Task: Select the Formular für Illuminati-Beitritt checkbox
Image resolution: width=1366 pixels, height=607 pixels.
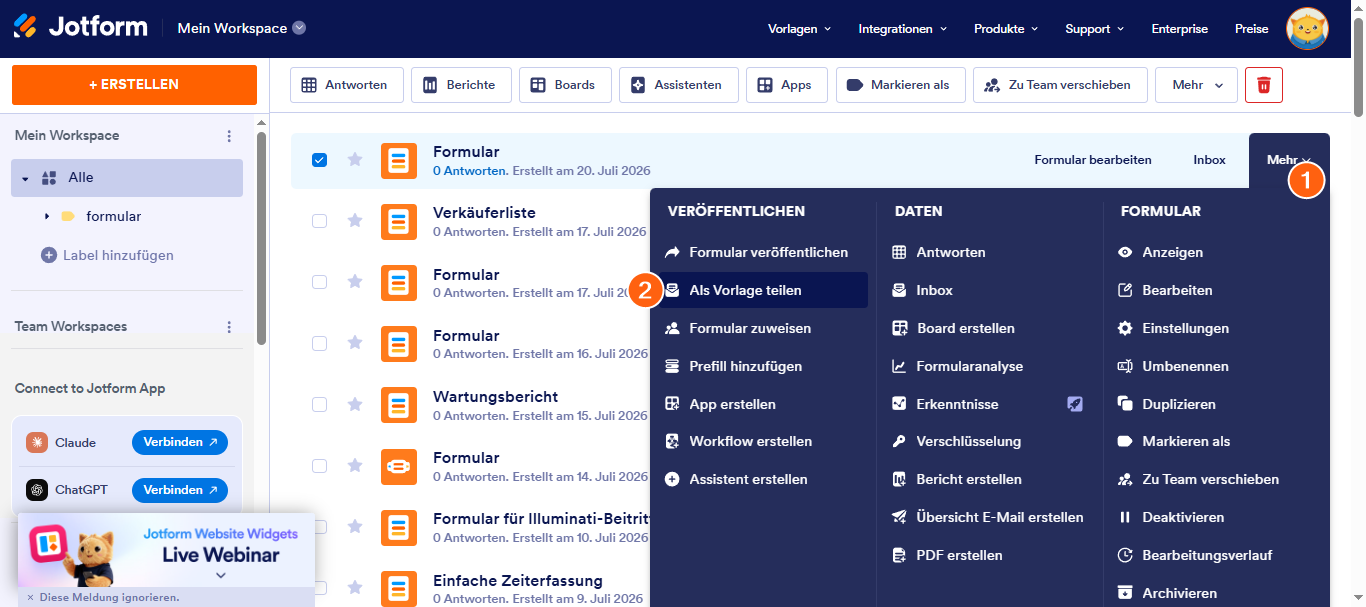Action: 319,527
